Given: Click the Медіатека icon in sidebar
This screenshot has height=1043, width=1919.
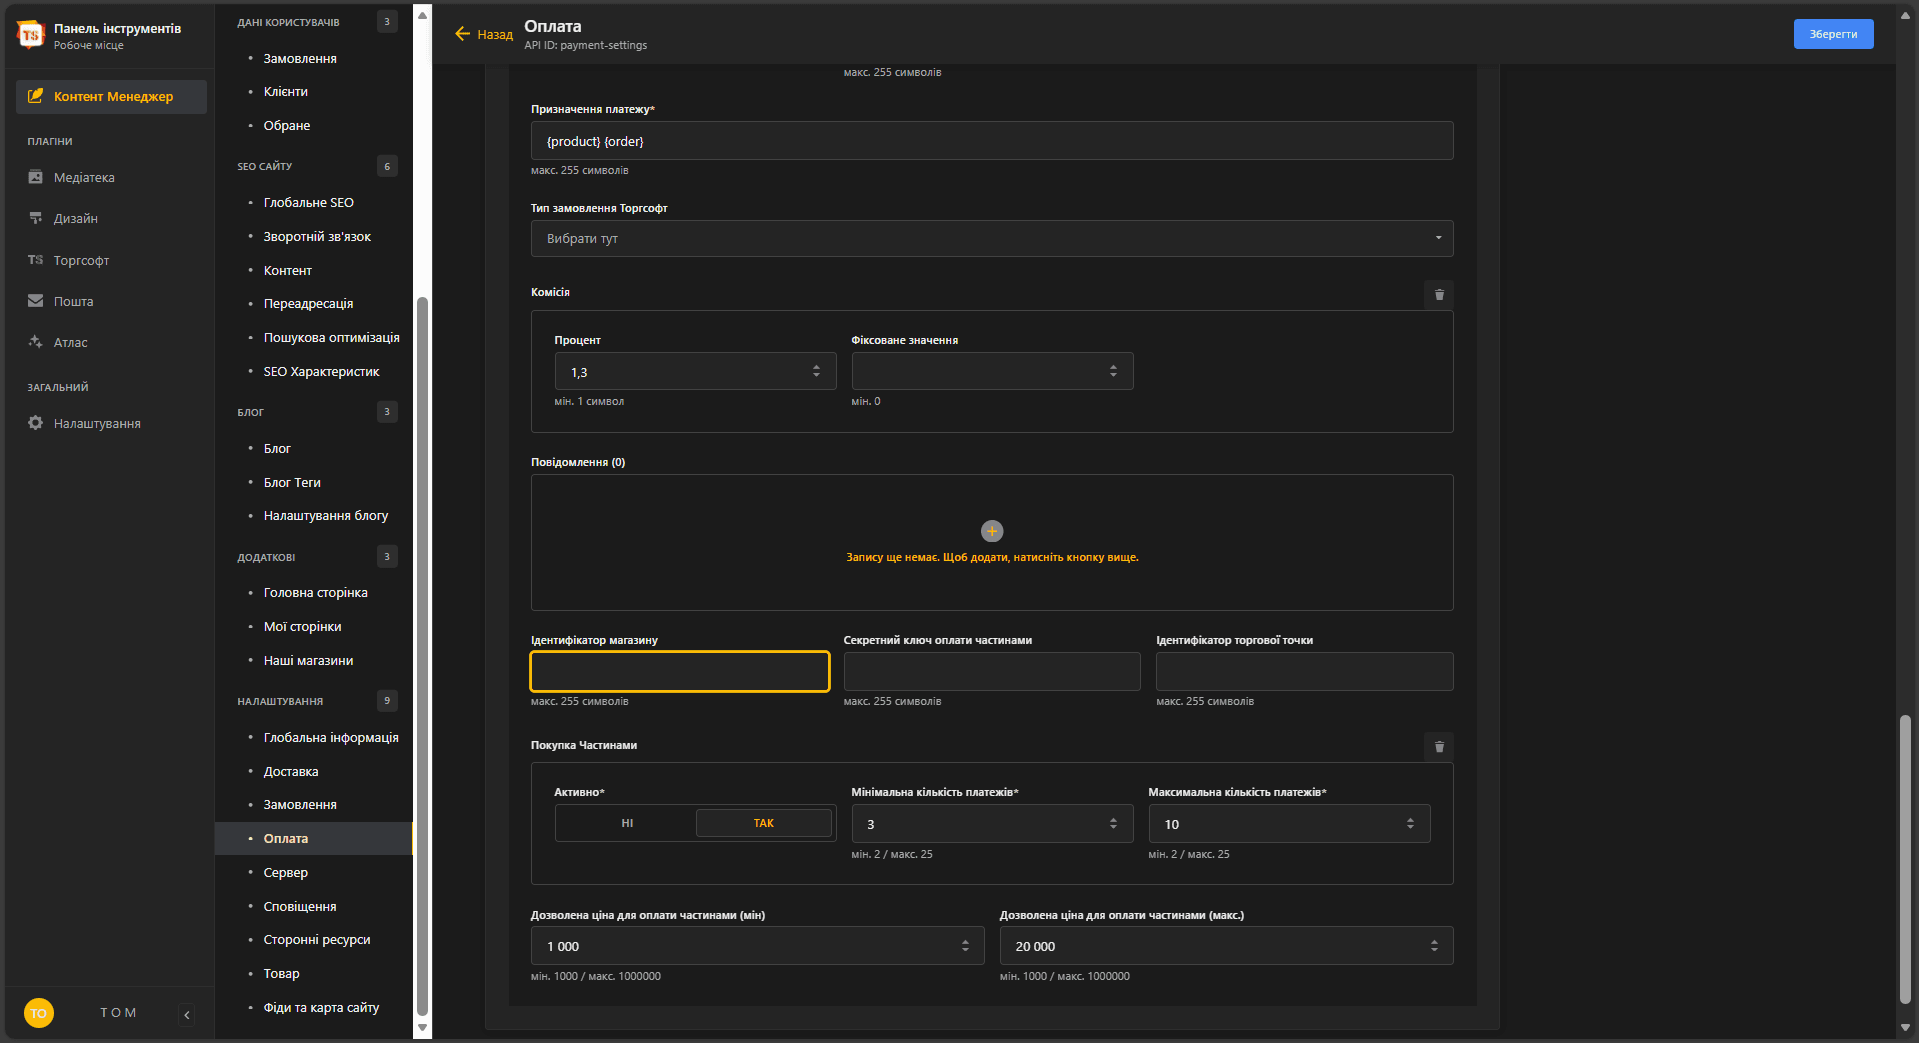Looking at the screenshot, I should point(36,177).
